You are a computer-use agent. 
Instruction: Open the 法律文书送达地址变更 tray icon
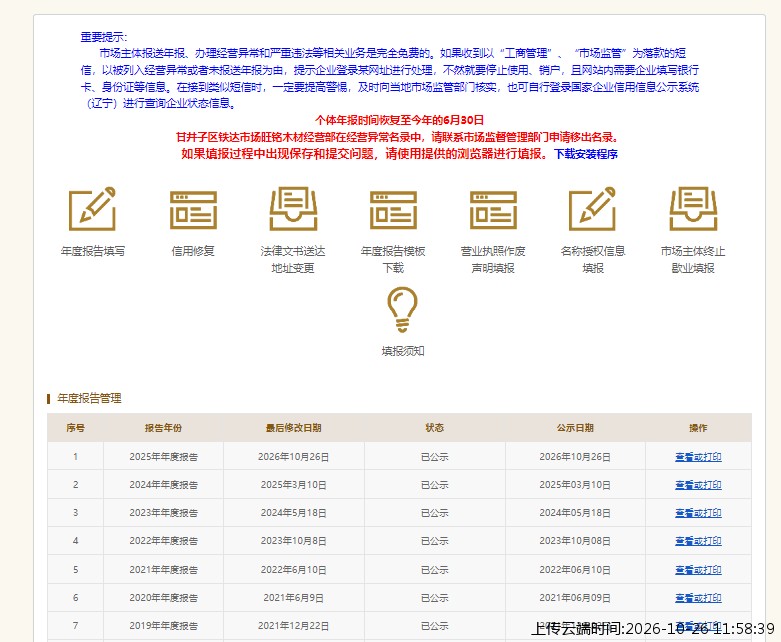(x=293, y=209)
